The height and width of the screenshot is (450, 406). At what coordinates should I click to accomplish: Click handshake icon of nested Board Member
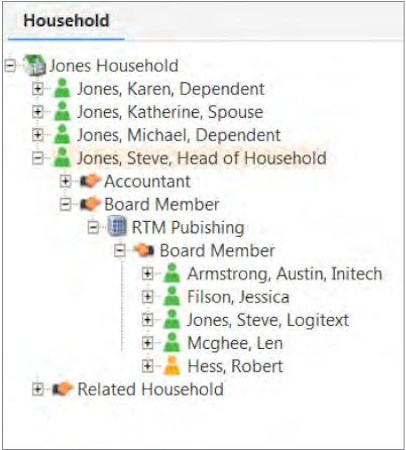(x=144, y=250)
